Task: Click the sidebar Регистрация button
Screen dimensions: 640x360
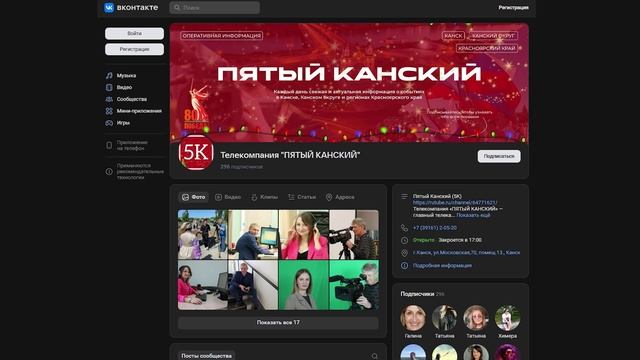Action: (134, 49)
